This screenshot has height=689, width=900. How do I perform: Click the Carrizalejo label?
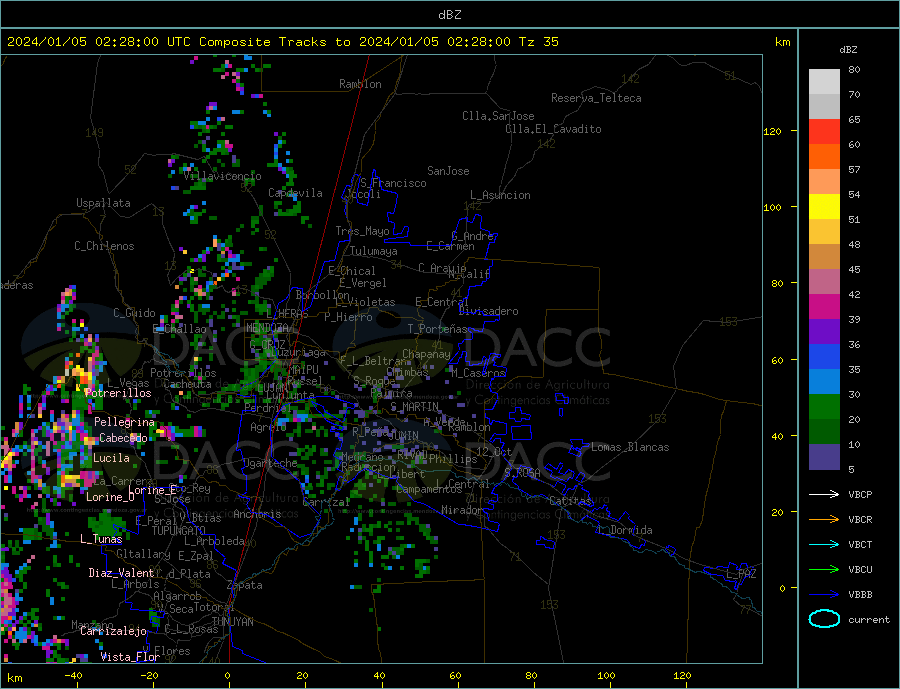(113, 632)
